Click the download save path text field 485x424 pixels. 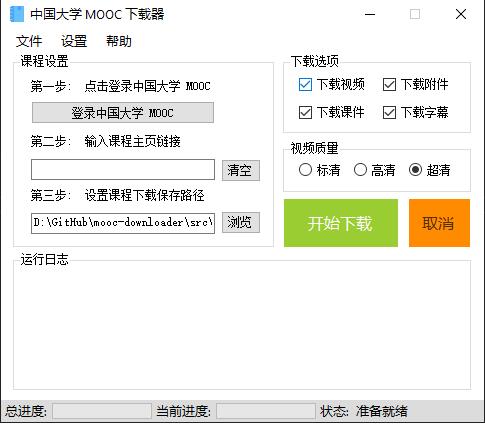pos(123,223)
